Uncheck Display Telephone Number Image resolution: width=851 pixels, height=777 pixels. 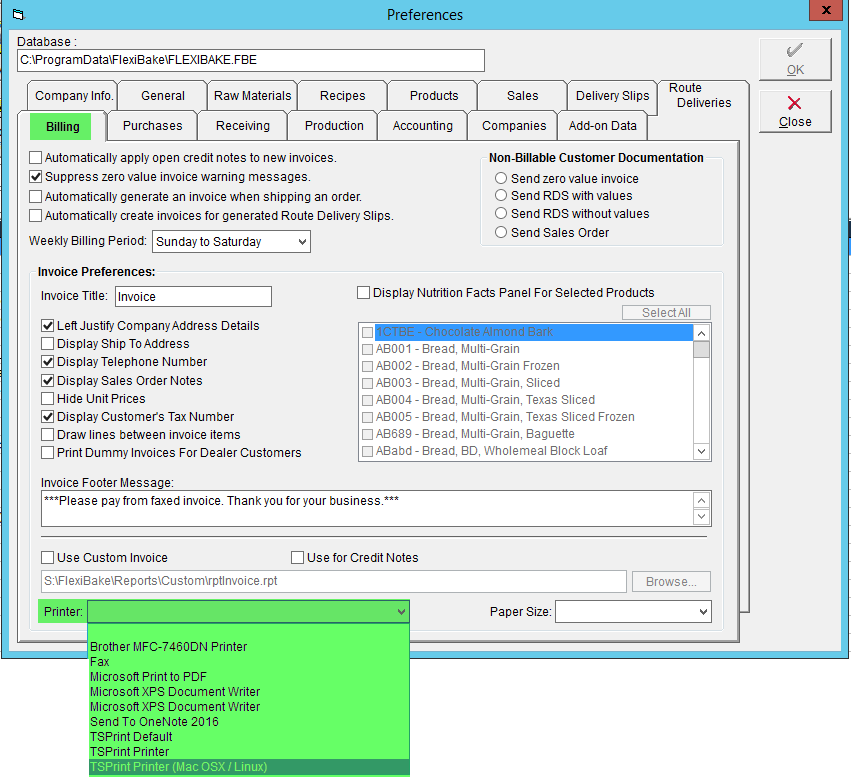[x=48, y=362]
